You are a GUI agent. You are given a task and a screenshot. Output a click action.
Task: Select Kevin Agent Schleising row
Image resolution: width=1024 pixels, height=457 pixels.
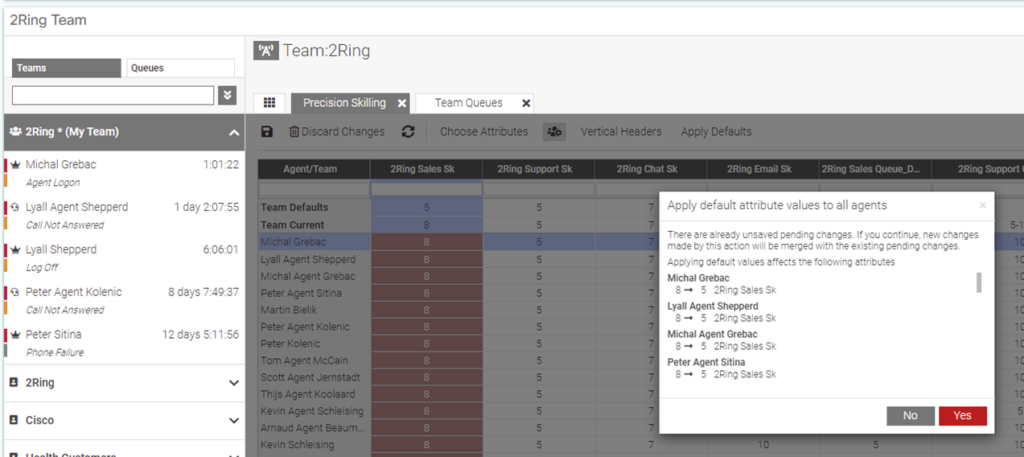(312, 411)
